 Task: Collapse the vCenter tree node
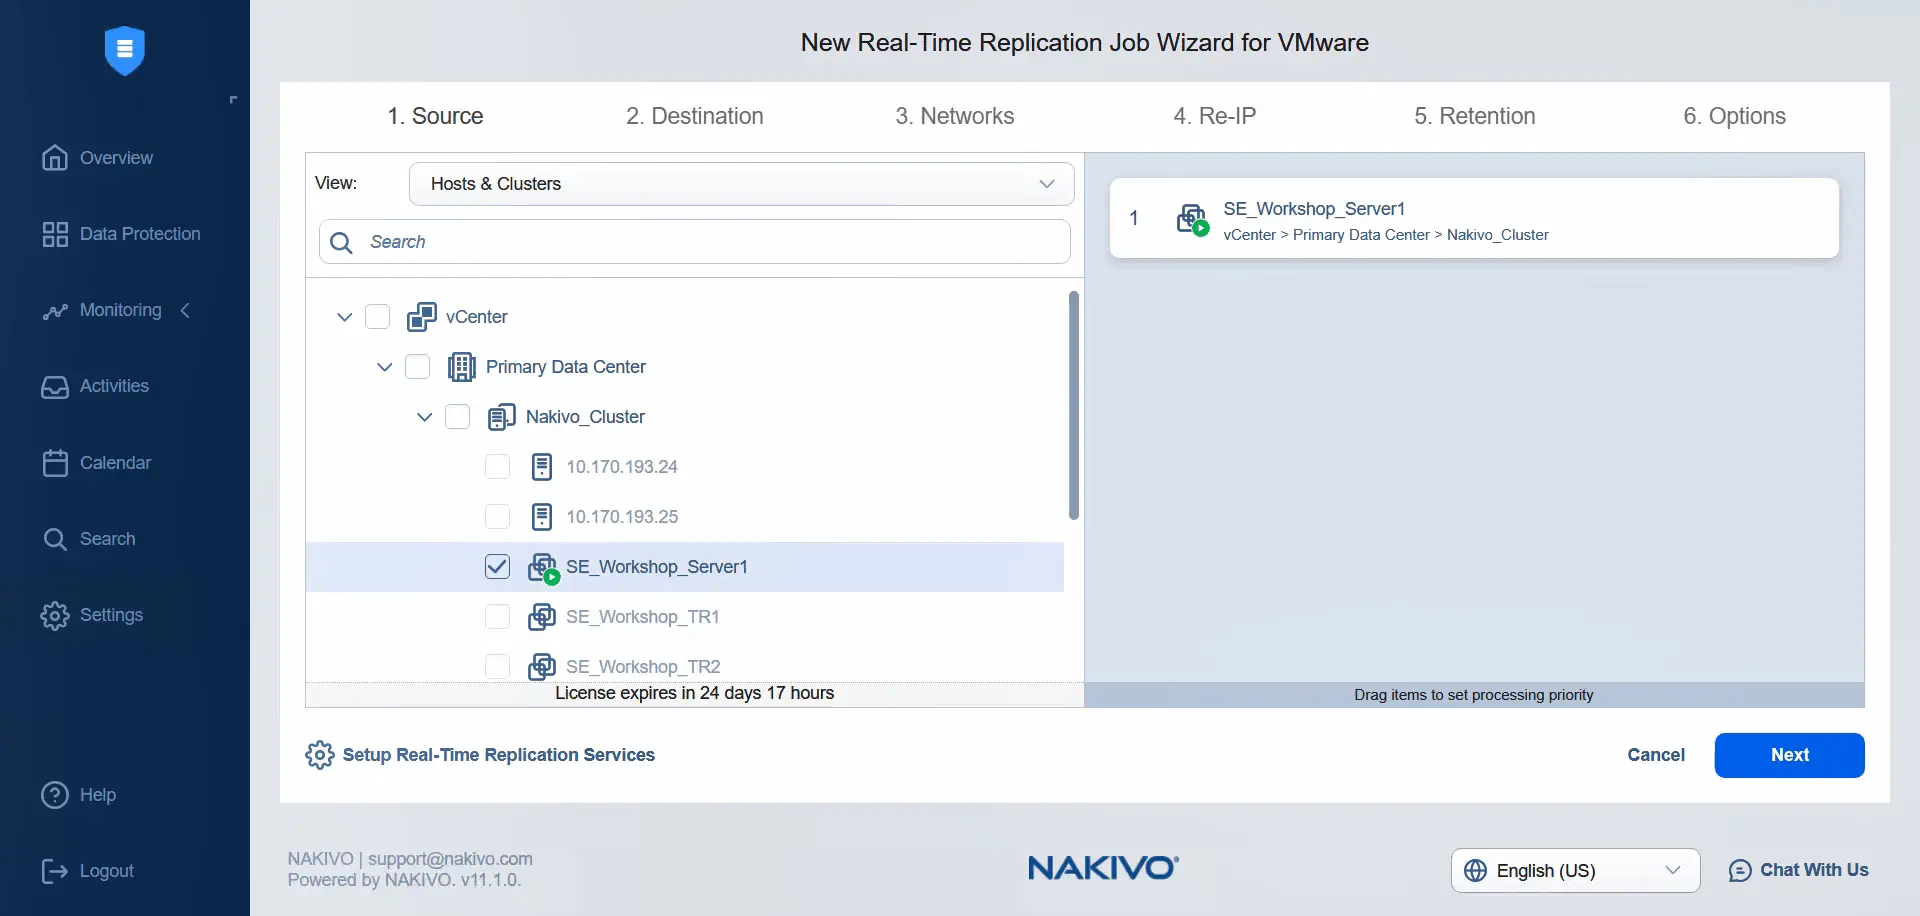345,316
